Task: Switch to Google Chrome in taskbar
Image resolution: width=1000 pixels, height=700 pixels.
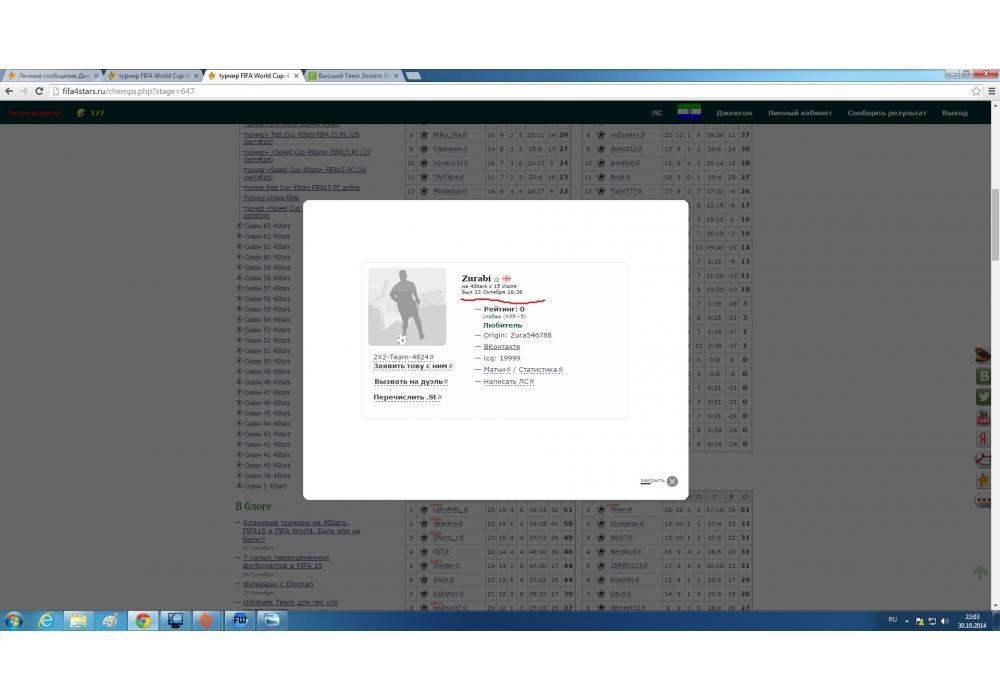Action: 143,620
